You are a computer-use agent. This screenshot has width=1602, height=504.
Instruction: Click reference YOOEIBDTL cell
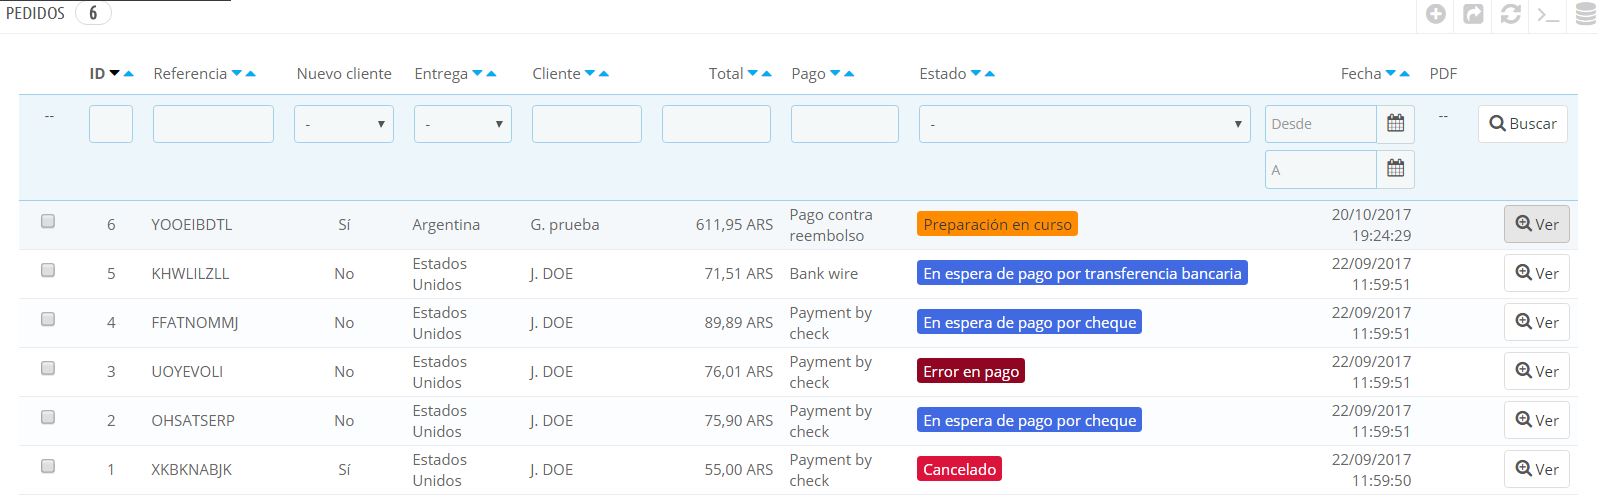pyautogui.click(x=192, y=224)
